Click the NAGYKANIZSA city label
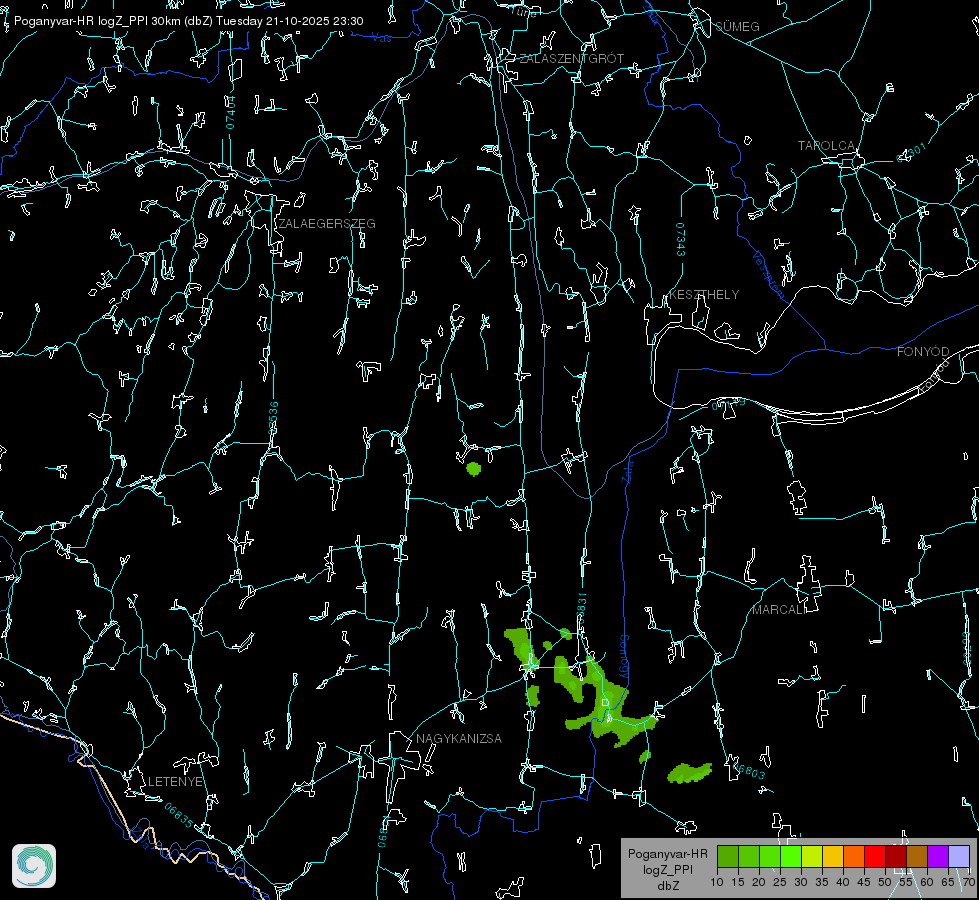979x900 pixels. point(459,739)
